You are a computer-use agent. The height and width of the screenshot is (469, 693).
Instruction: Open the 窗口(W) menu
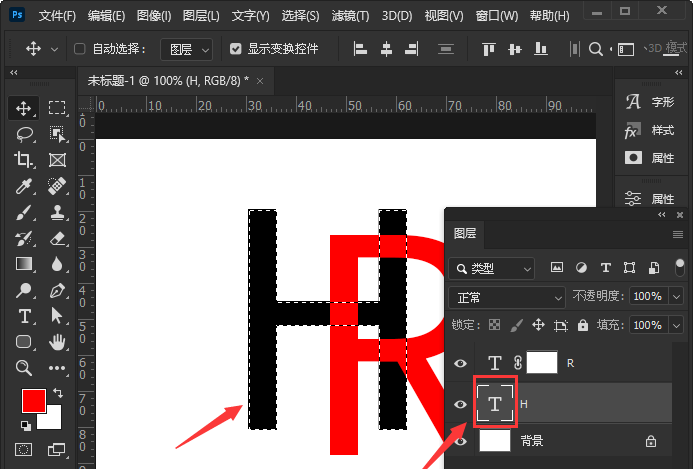click(x=497, y=16)
